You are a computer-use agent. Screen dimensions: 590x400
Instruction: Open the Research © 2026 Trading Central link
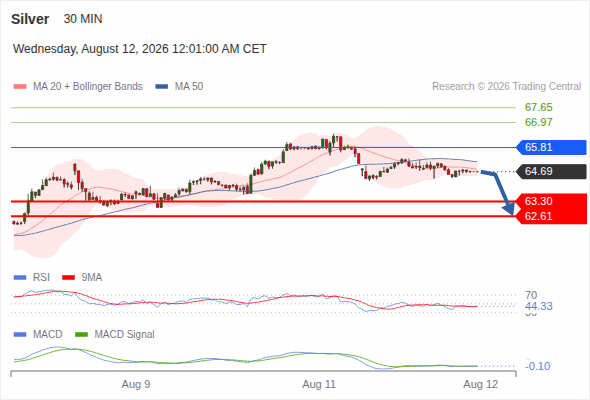(506, 87)
